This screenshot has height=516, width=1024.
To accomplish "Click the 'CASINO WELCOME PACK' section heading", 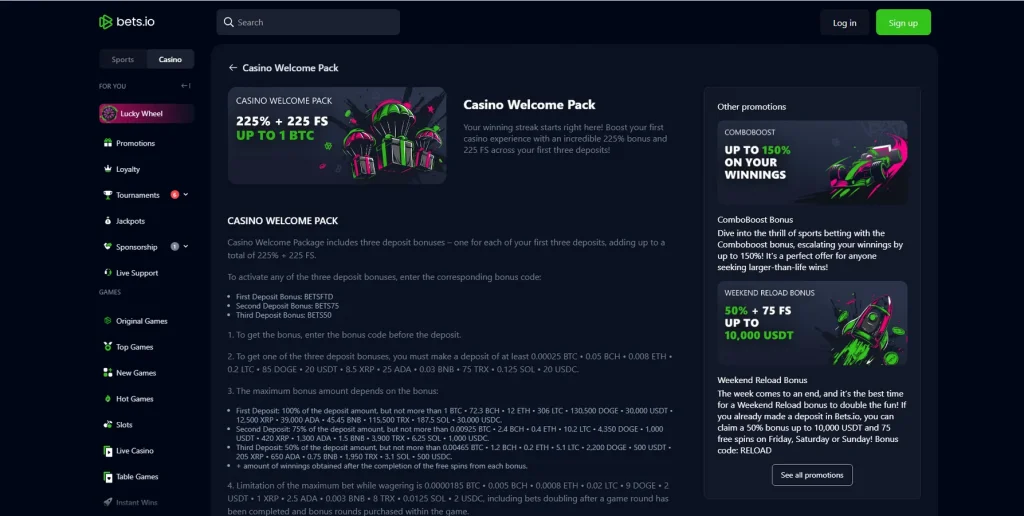I will click(283, 221).
